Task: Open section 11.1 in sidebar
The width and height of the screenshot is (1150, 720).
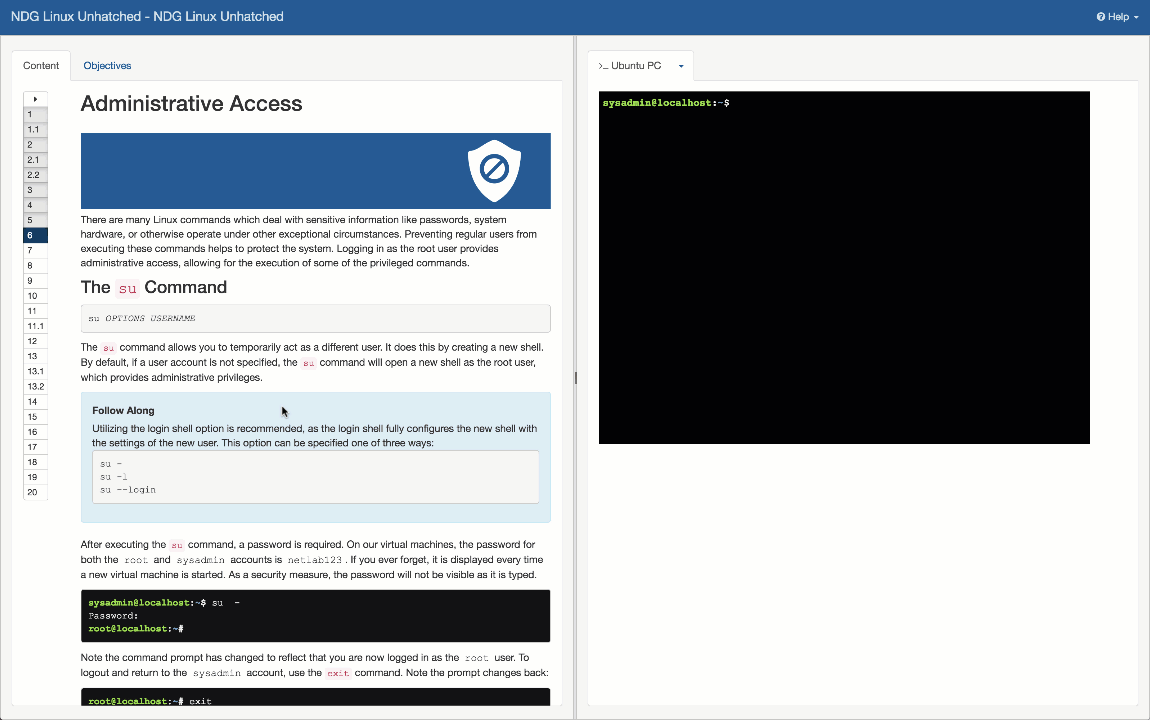Action: point(35,326)
